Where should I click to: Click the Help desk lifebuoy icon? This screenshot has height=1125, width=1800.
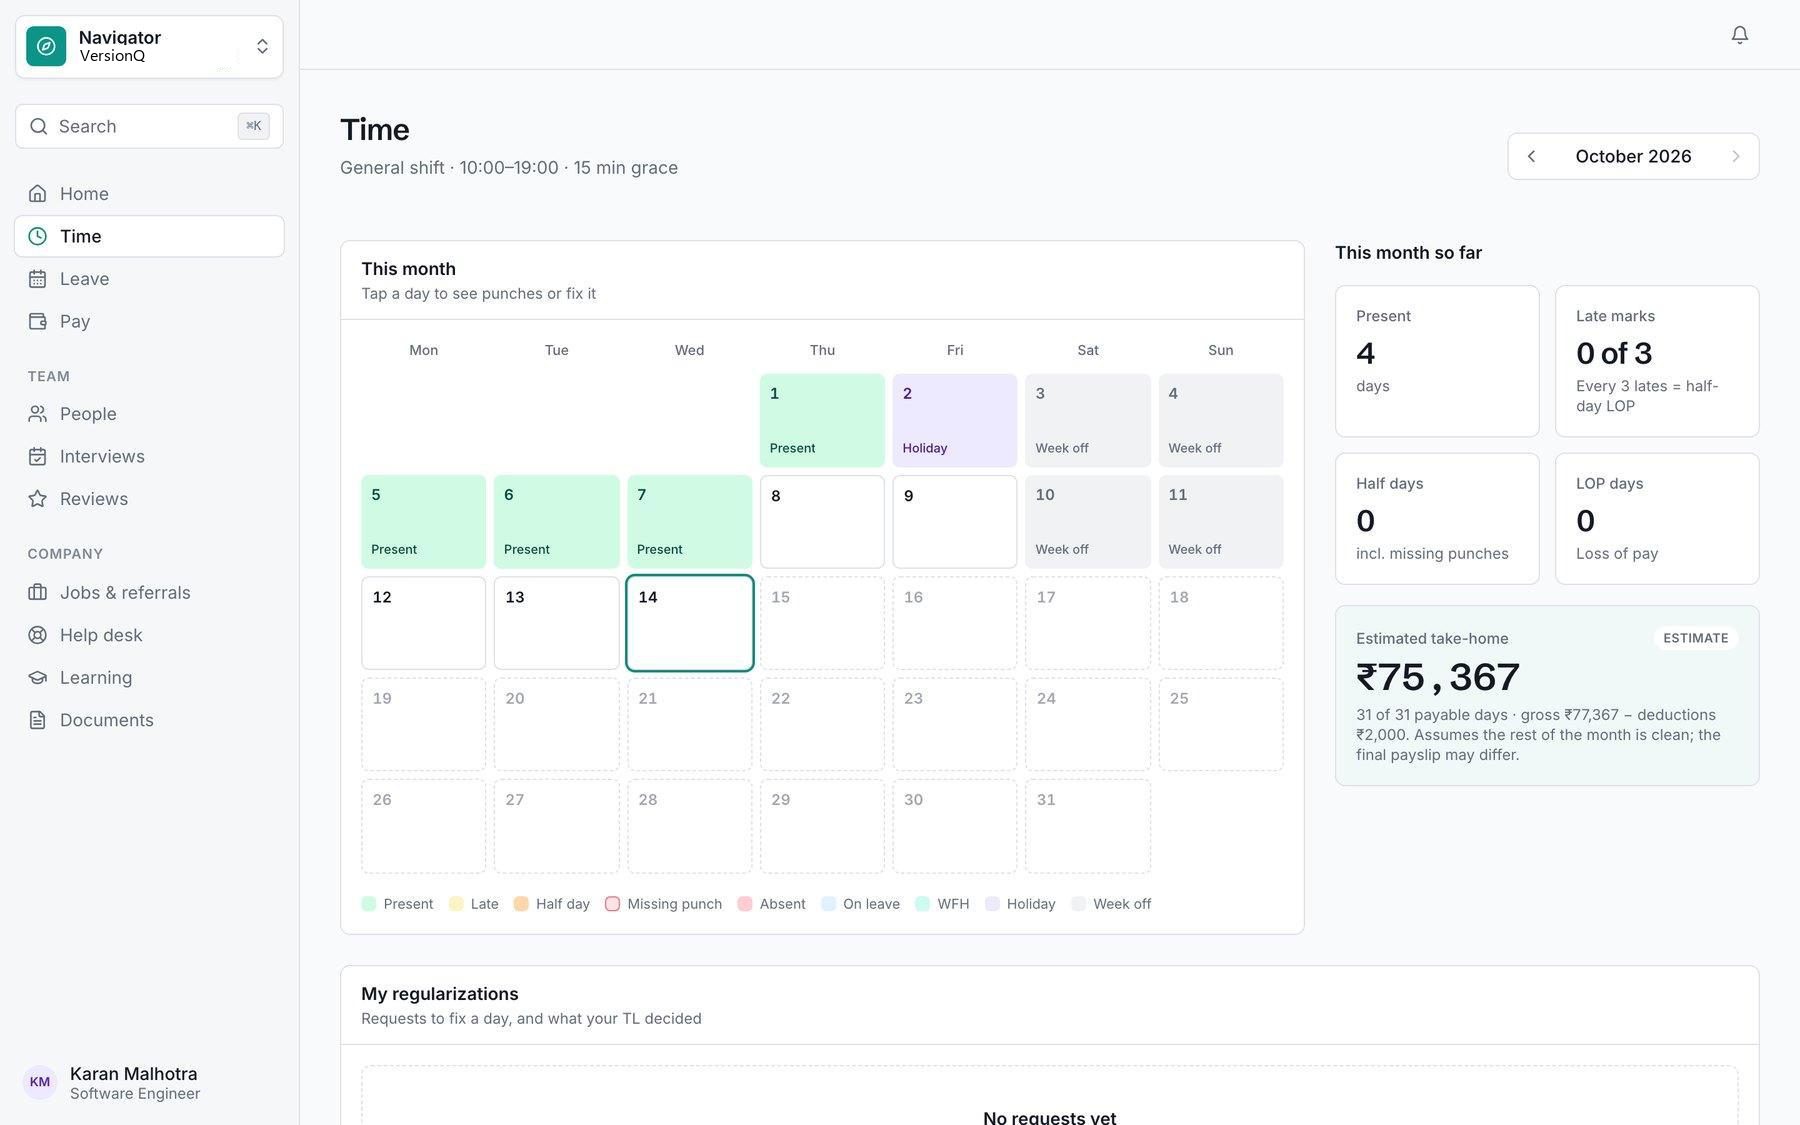point(38,635)
